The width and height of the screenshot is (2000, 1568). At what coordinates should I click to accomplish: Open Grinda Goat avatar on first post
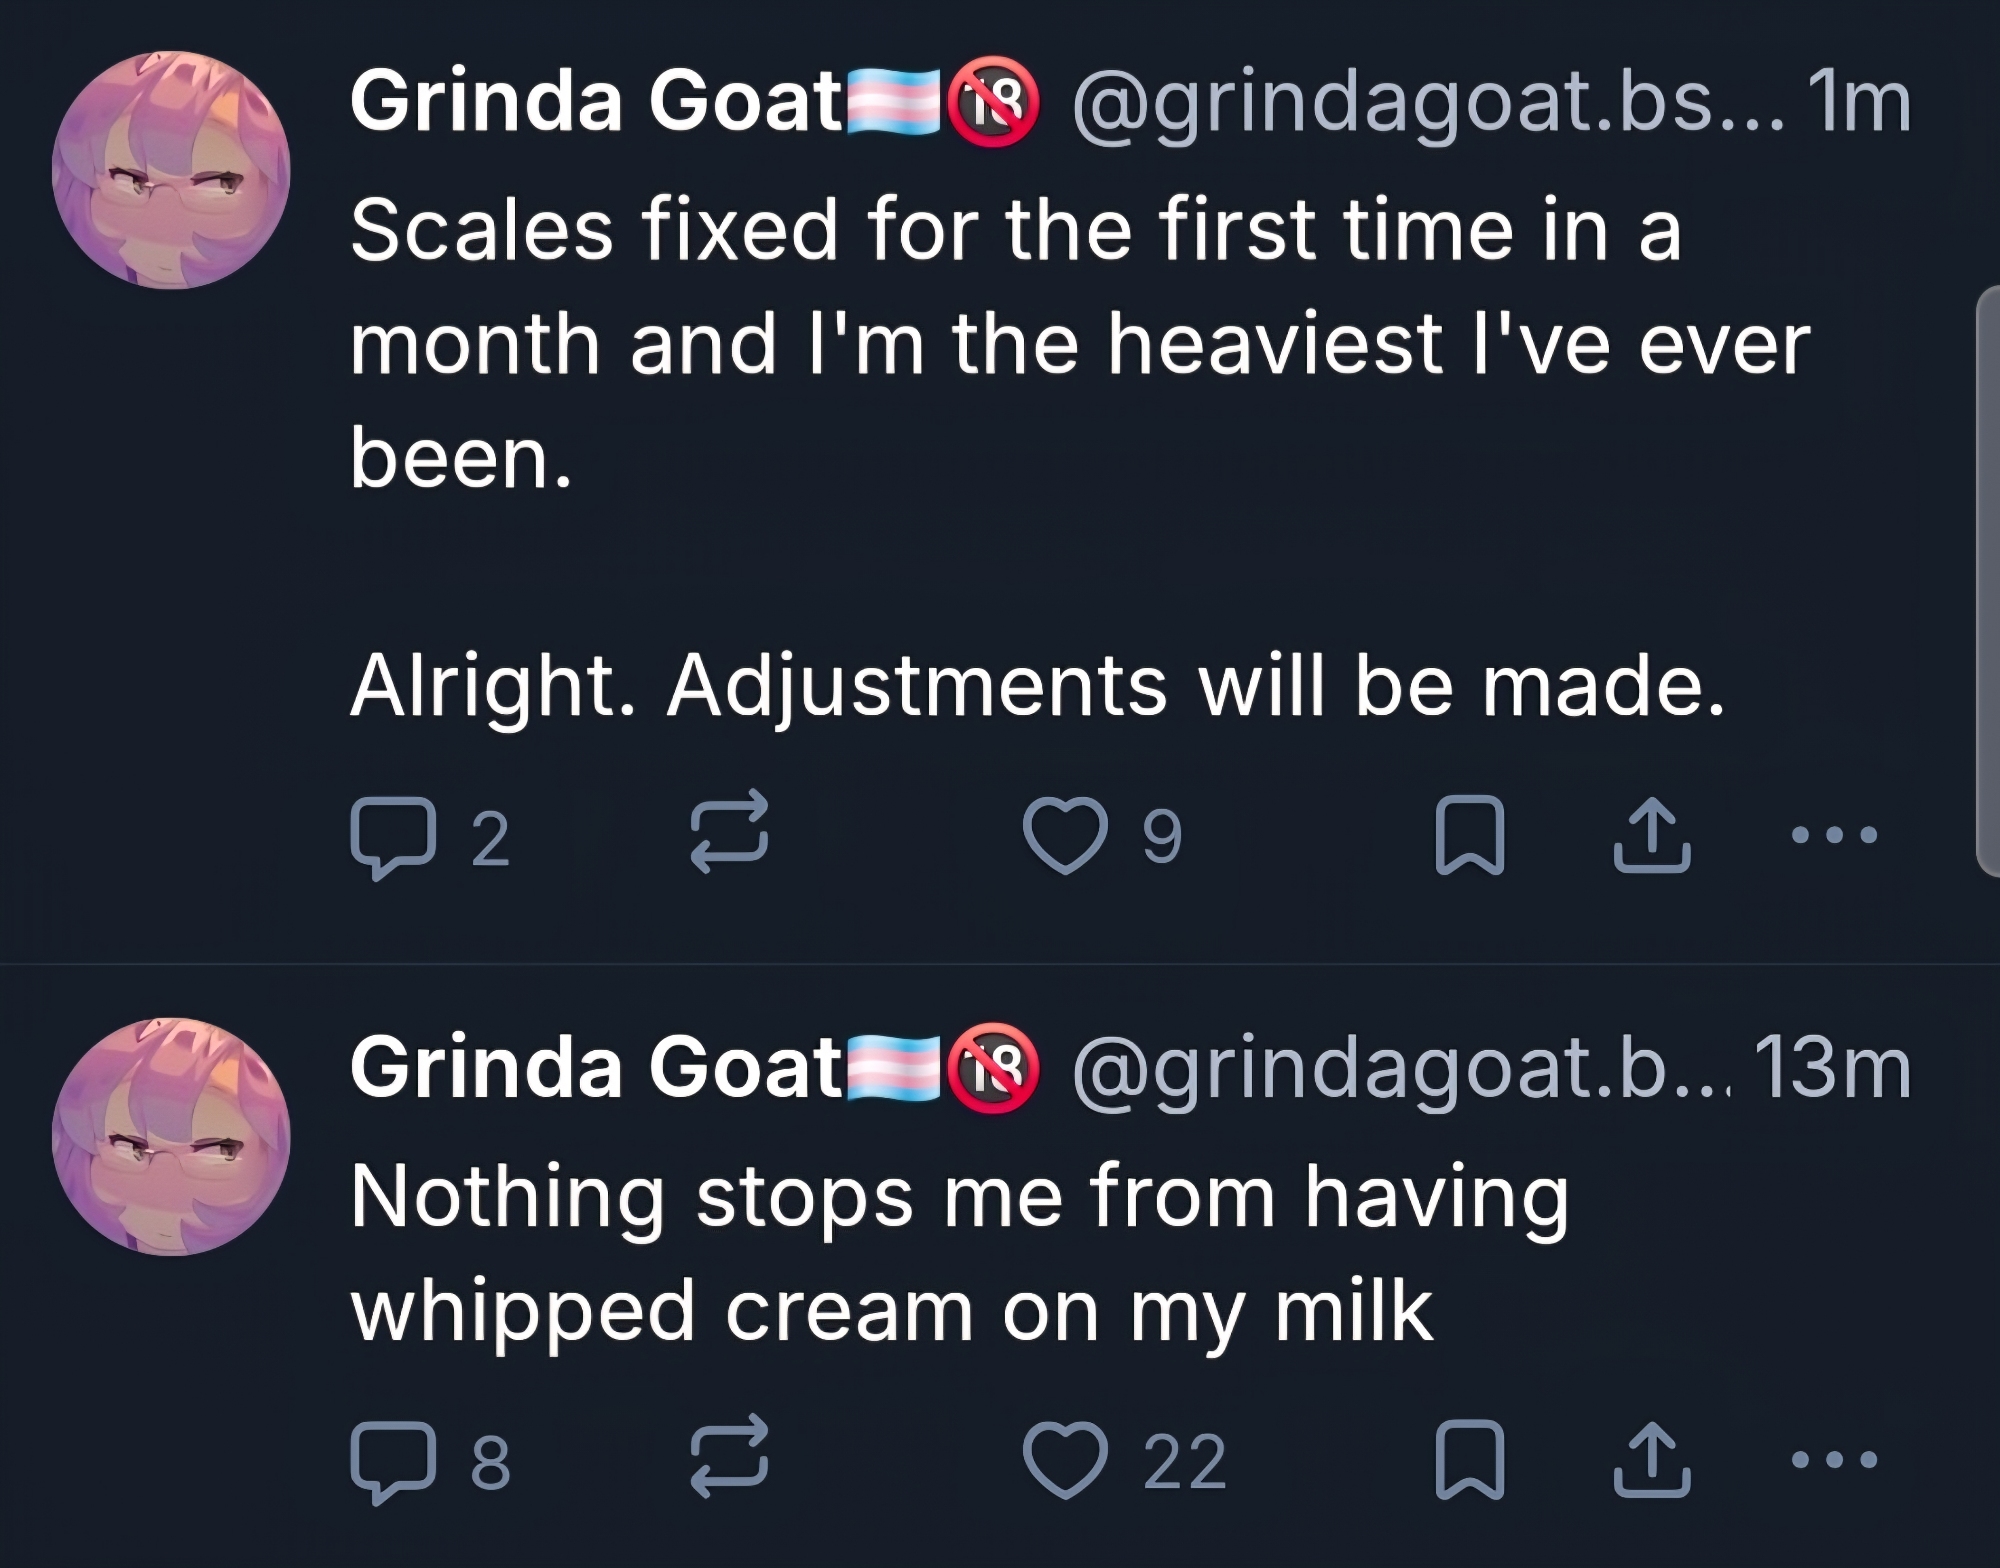coord(171,170)
